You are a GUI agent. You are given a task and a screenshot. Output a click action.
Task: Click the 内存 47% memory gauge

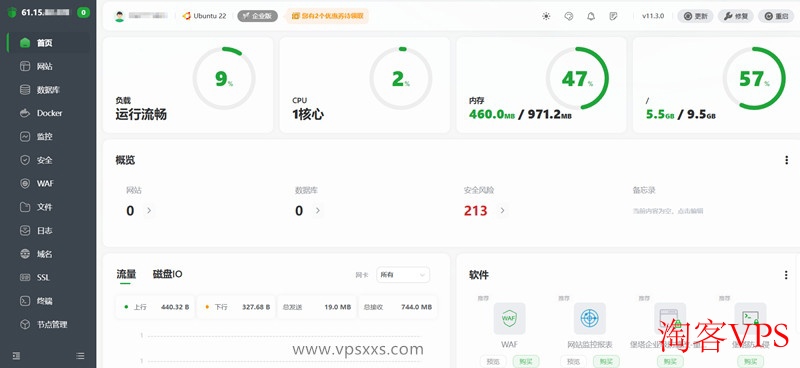[x=578, y=78]
